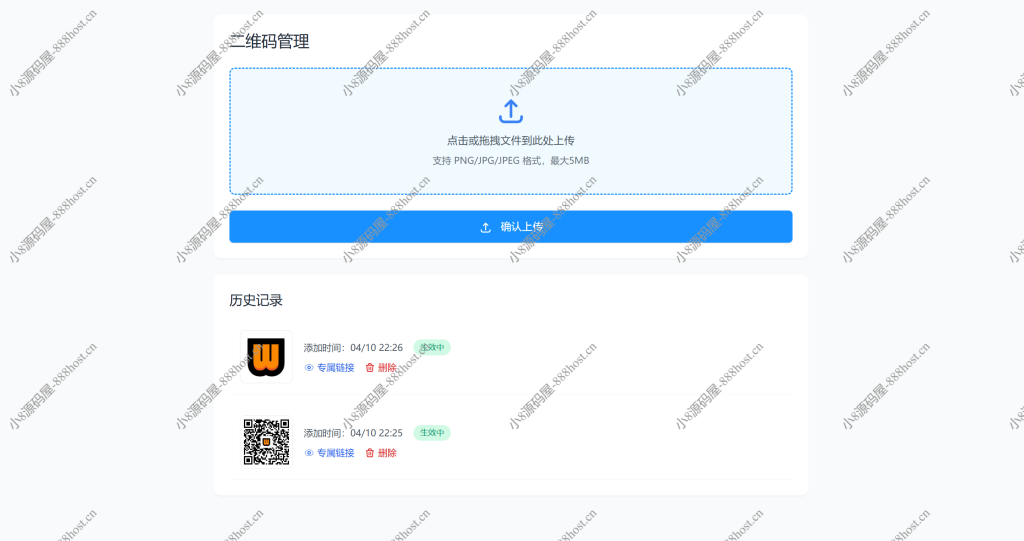Screen dimensions: 1024x541
Task: Delete the 04/10 22:26 record via 删除
Action: click(381, 368)
